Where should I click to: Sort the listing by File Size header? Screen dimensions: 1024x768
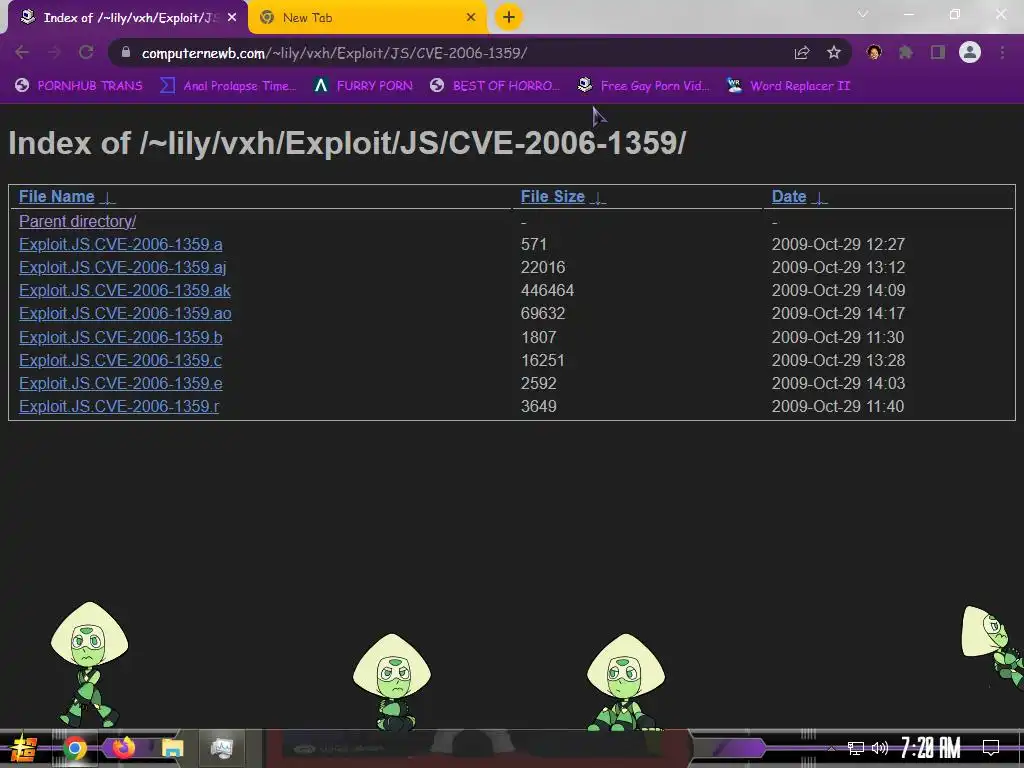tap(552, 197)
